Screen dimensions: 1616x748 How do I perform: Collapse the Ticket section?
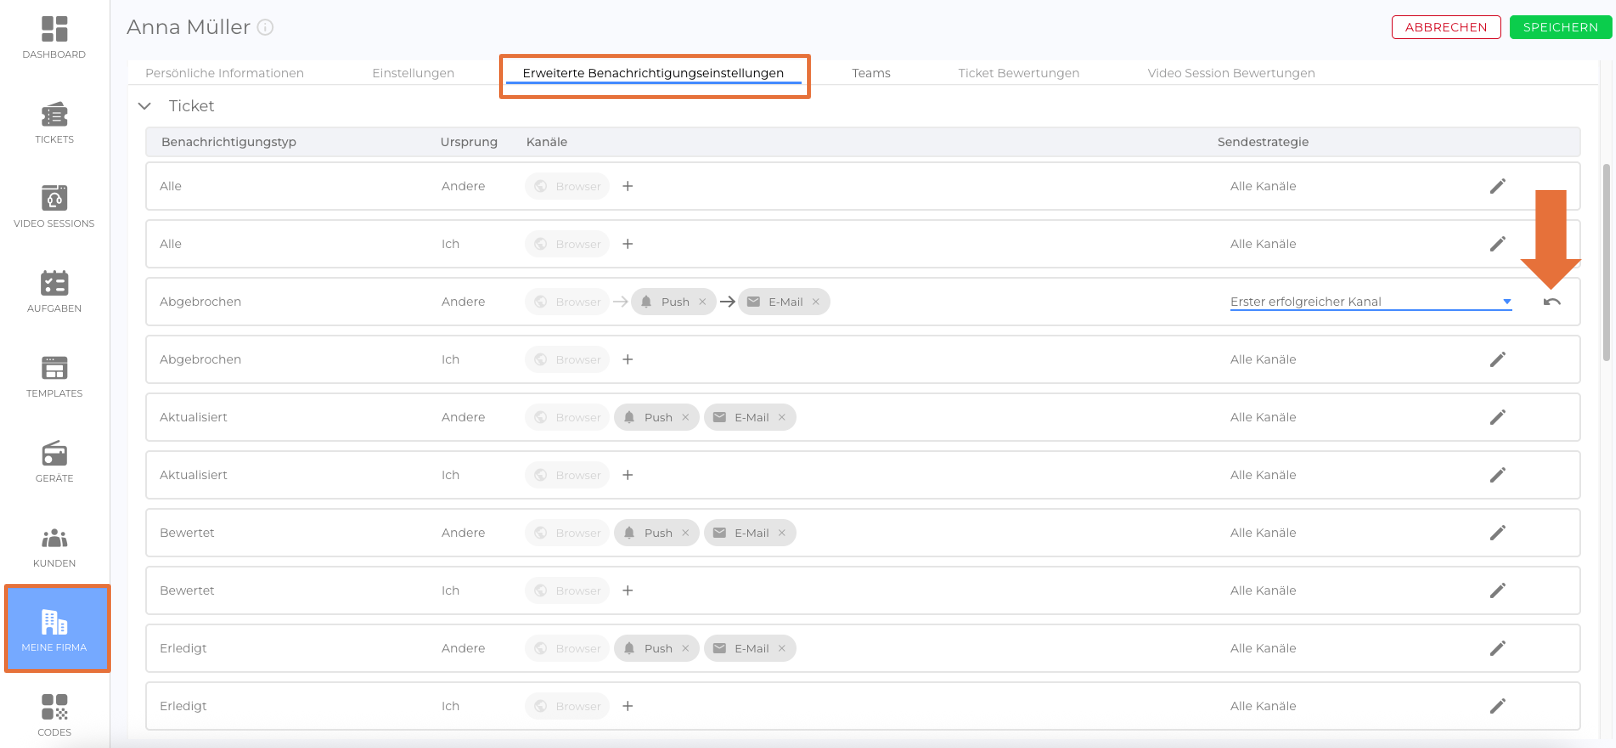point(145,106)
